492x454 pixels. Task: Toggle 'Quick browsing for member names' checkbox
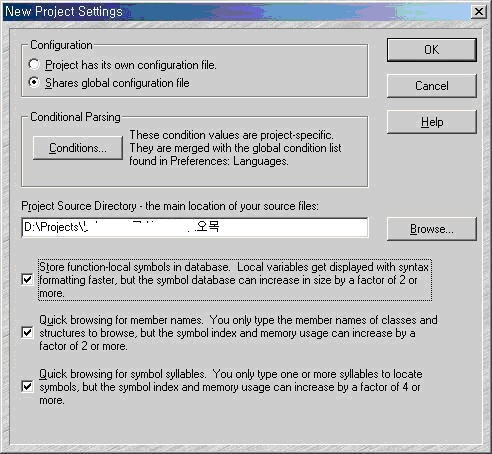tap(27, 332)
